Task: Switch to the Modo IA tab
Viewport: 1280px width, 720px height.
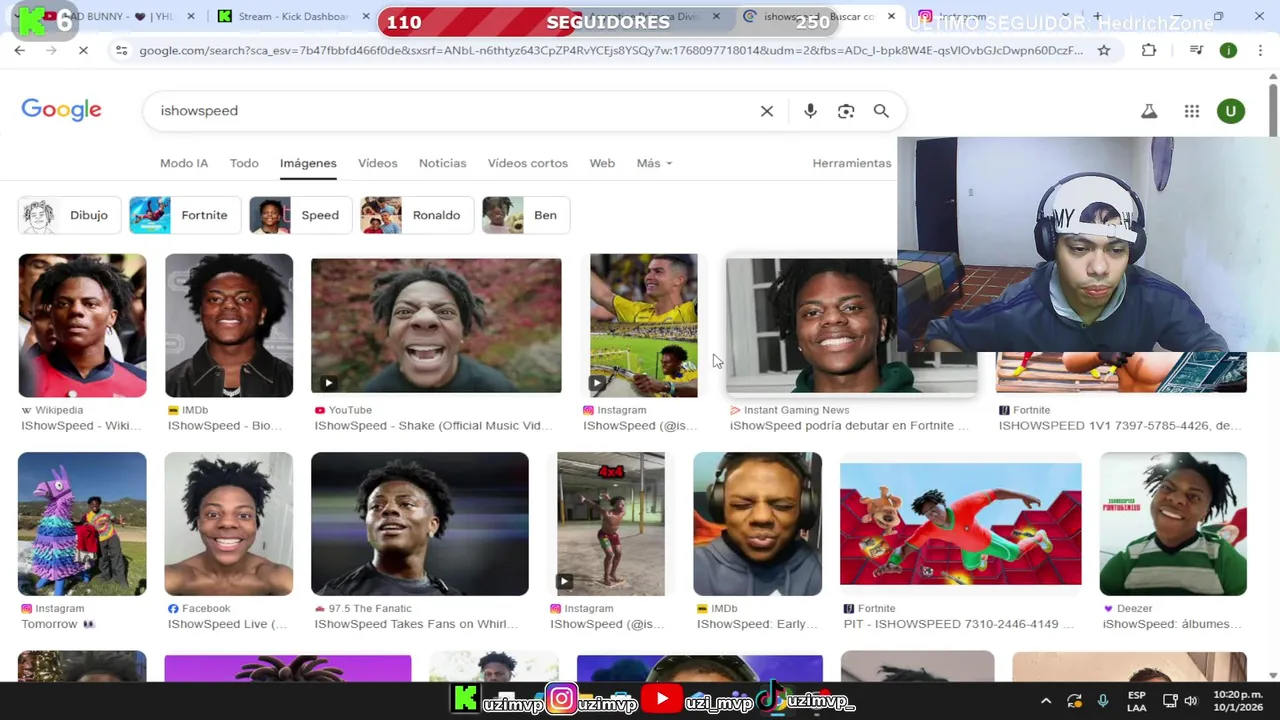Action: (x=184, y=163)
